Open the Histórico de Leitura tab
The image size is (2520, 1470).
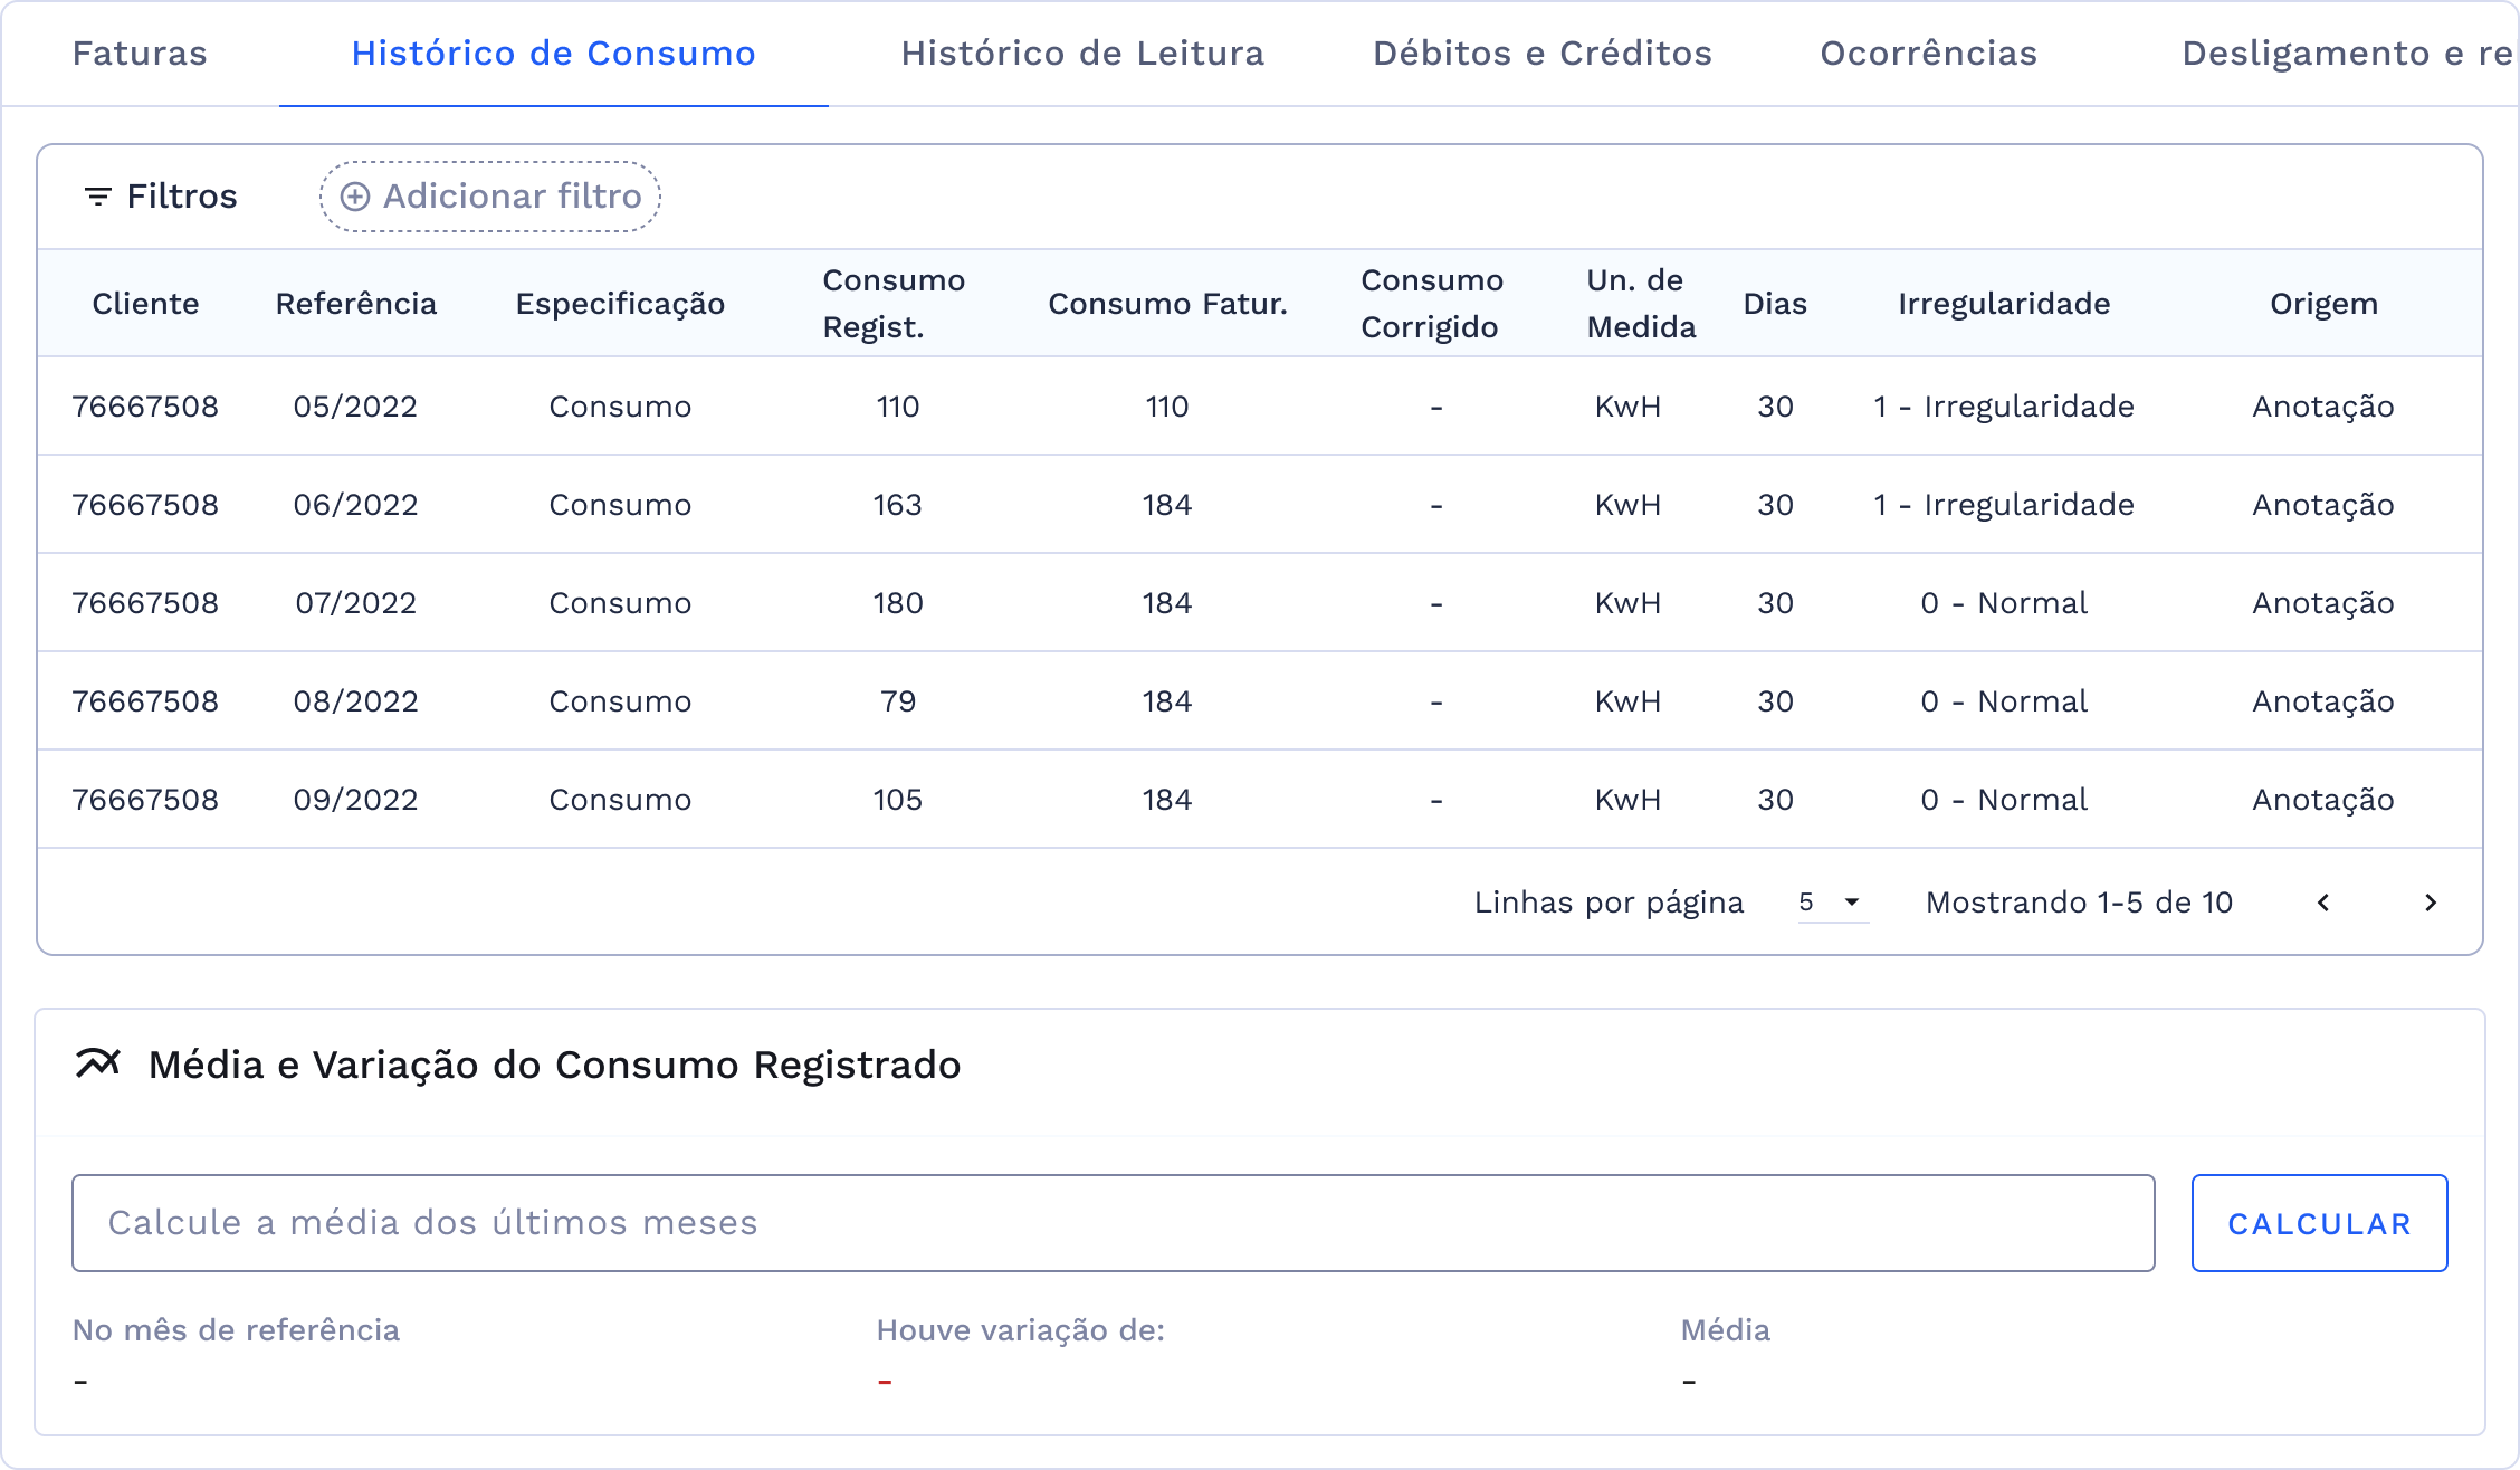[1082, 53]
